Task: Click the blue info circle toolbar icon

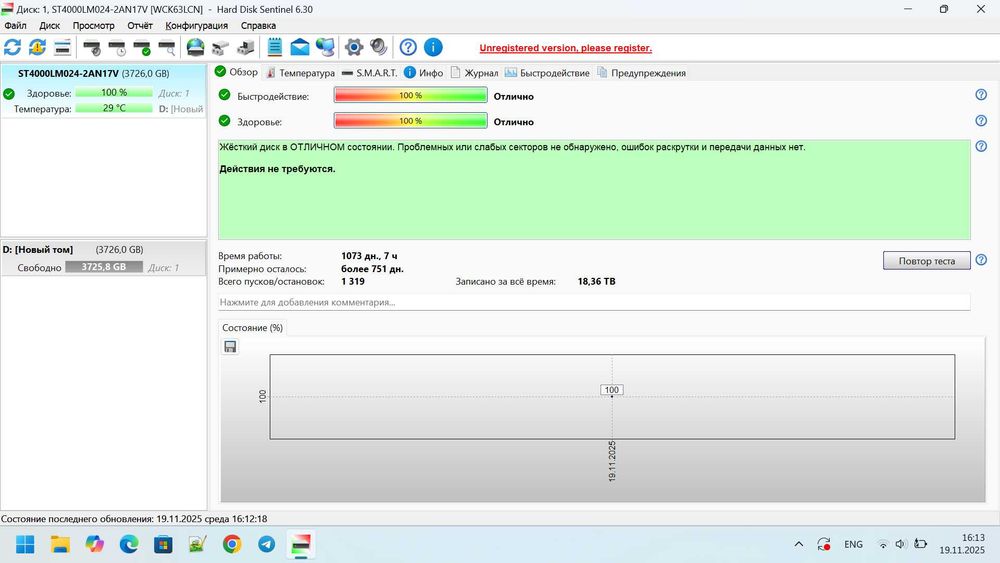Action: pyautogui.click(x=433, y=47)
